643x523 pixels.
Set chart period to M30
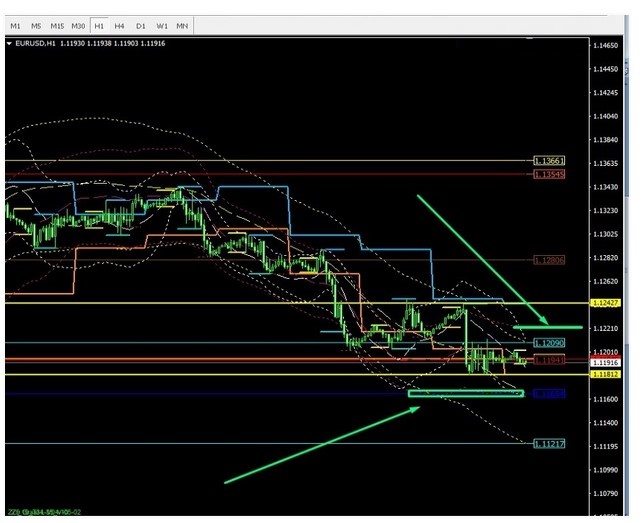[x=79, y=24]
